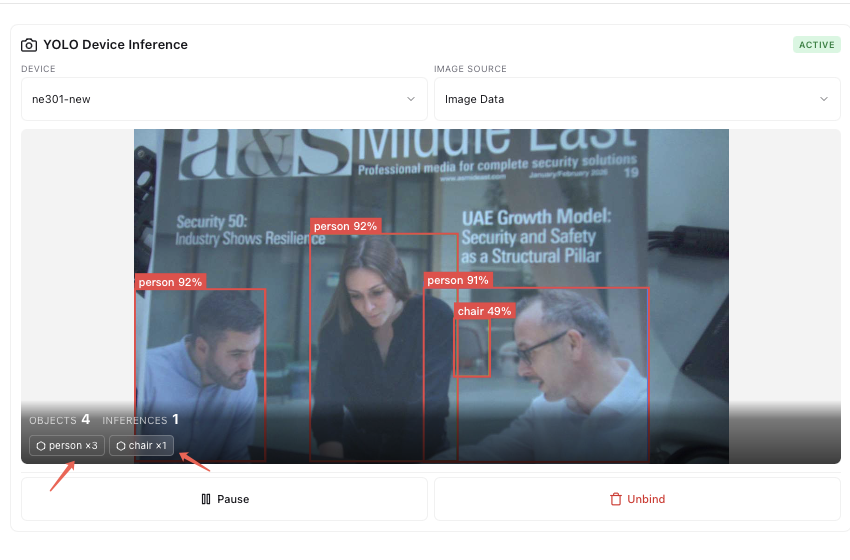Unbind the device with the red Unbind button
This screenshot has height=560, width=850.
pyautogui.click(x=637, y=499)
